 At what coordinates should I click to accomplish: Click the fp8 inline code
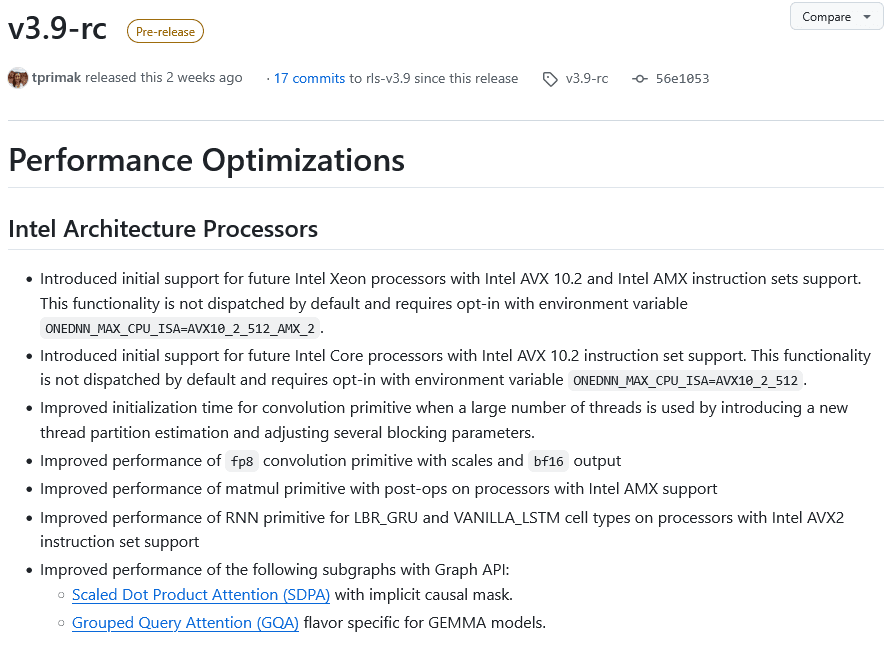pyautogui.click(x=240, y=461)
